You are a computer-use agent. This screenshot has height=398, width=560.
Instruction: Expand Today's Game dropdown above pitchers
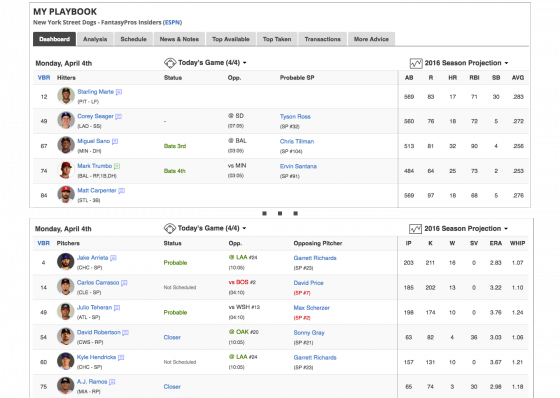tap(212, 228)
